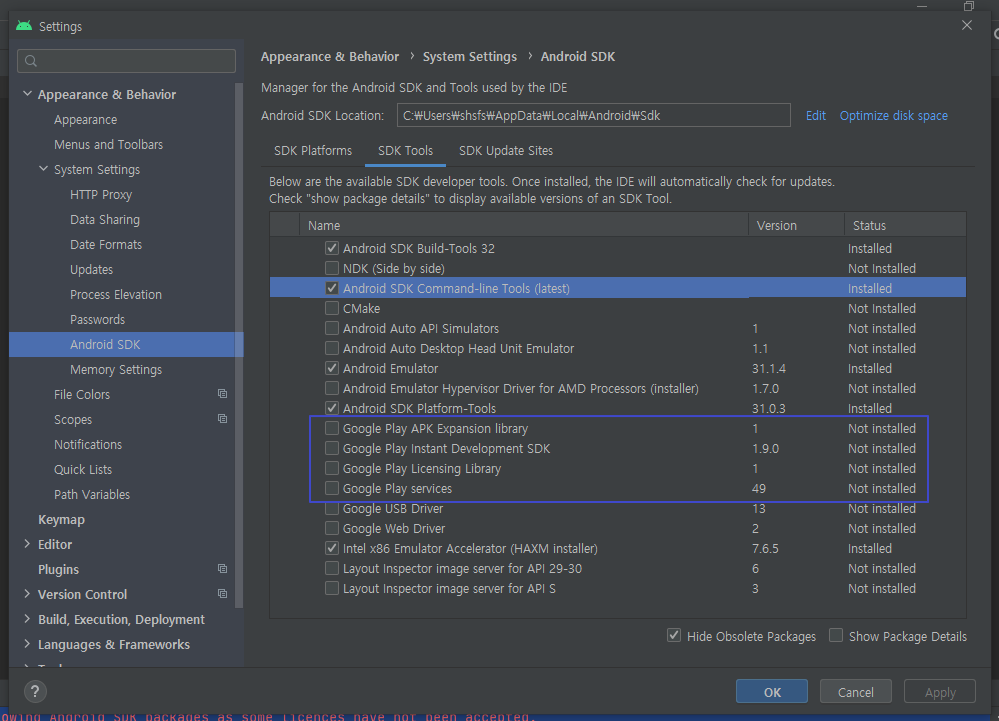Screen dimensions: 999x721
Task: Uncheck Android SDK Command-line Tools (latest)
Action: pos(331,288)
